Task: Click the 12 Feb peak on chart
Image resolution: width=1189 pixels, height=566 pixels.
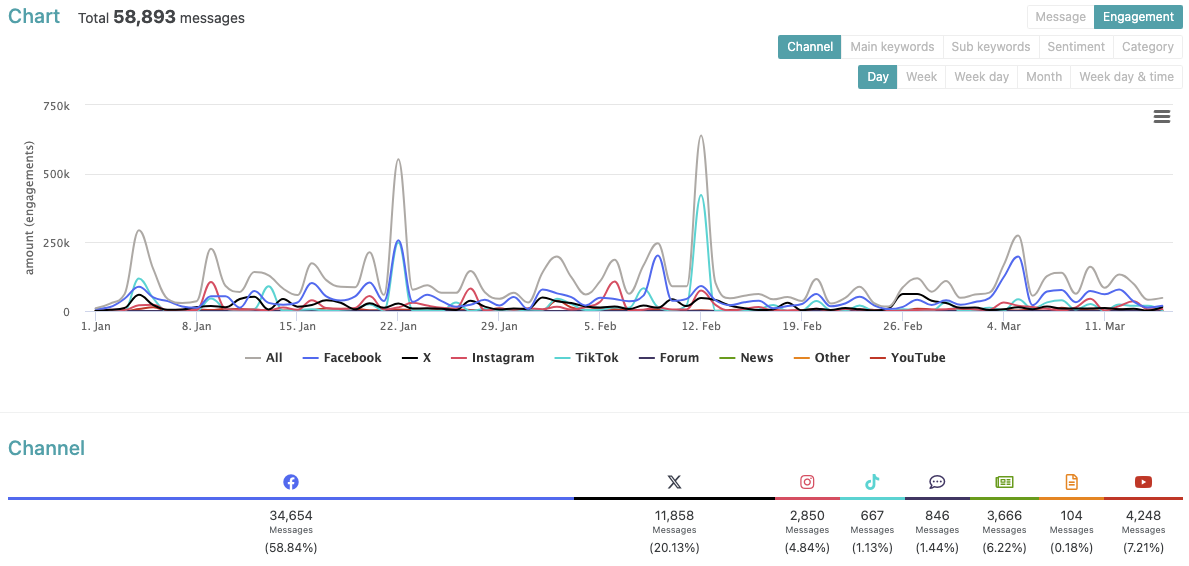Action: click(701, 137)
